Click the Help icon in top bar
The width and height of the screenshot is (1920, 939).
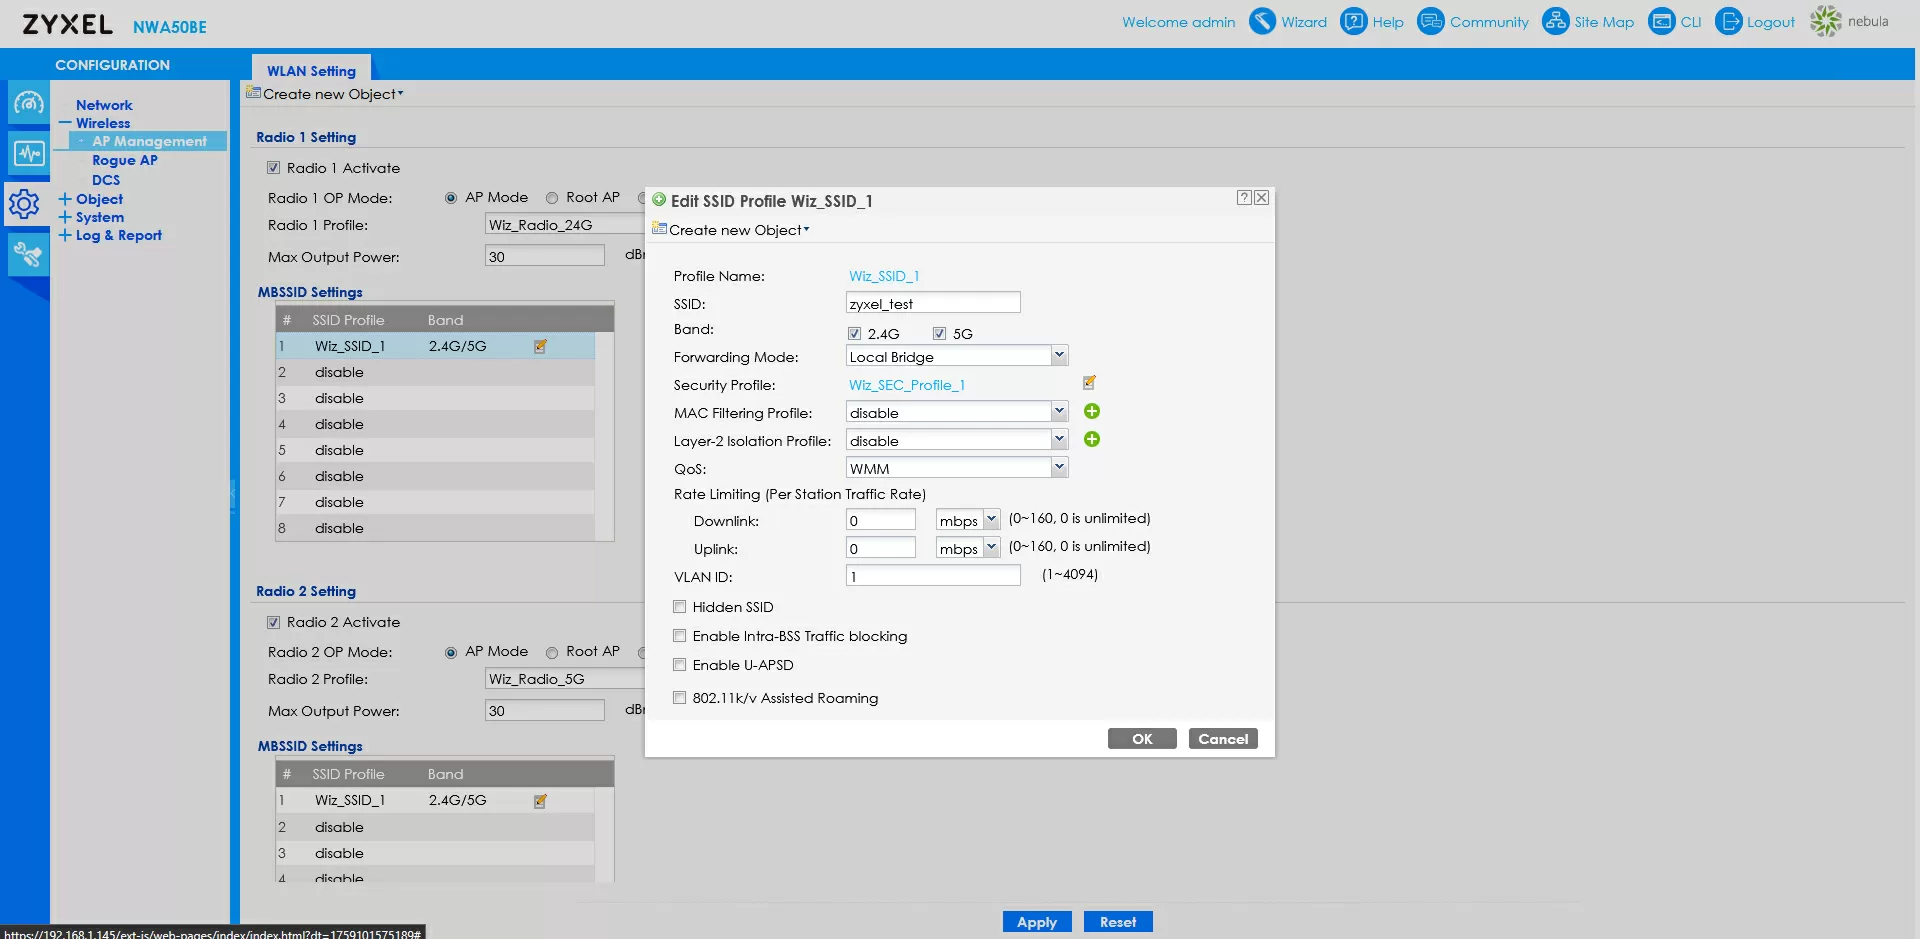click(1353, 21)
